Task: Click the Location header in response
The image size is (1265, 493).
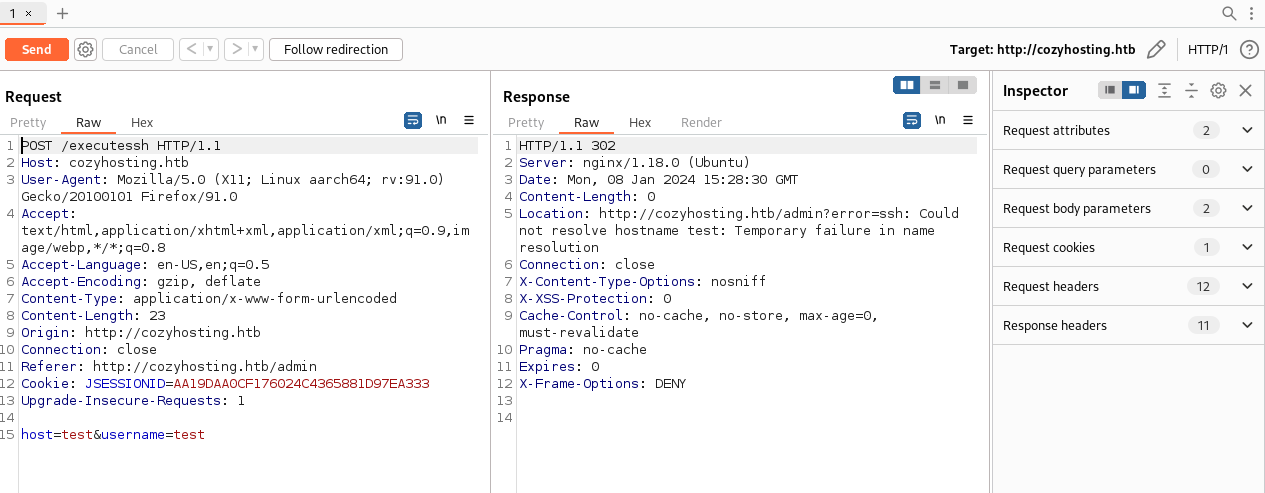Action: point(739,230)
